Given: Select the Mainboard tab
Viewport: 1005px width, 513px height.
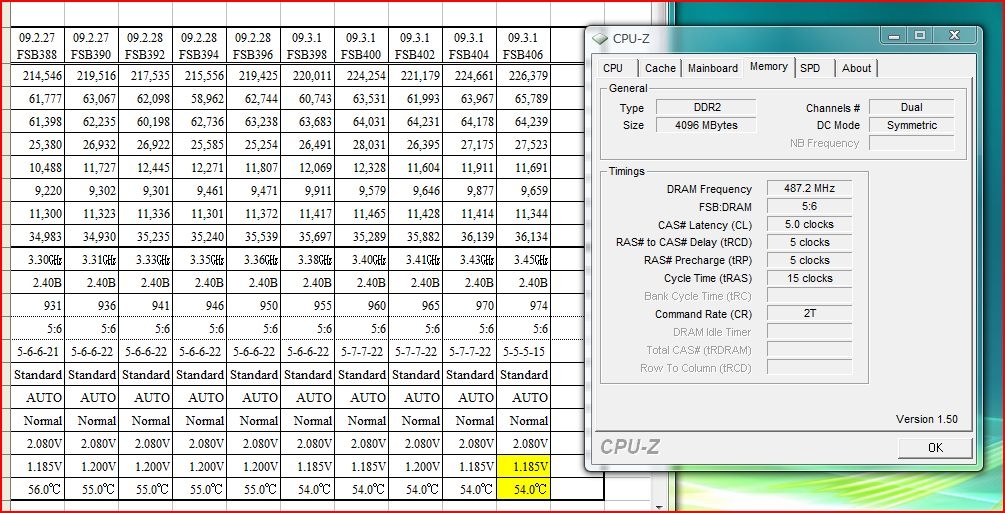Looking at the screenshot, I should coord(713,68).
